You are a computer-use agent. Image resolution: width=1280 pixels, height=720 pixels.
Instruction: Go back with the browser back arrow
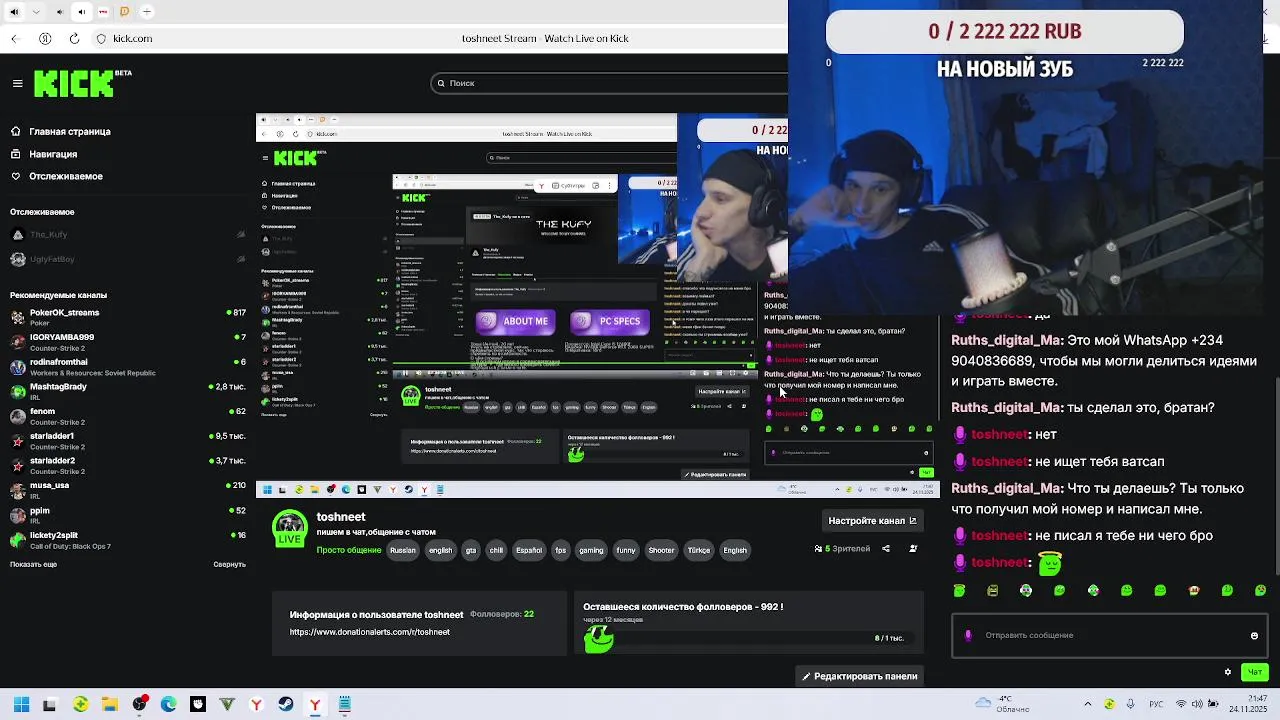coord(15,39)
